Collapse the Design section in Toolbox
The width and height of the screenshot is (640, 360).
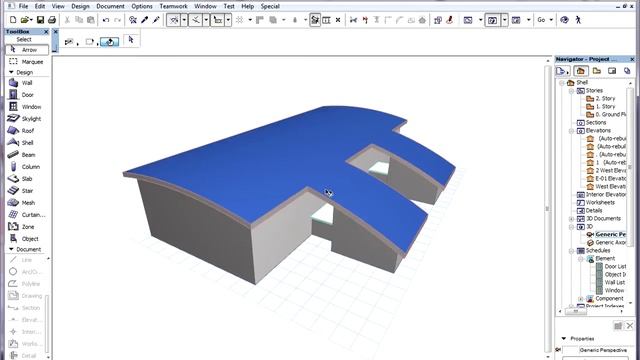point(11,72)
